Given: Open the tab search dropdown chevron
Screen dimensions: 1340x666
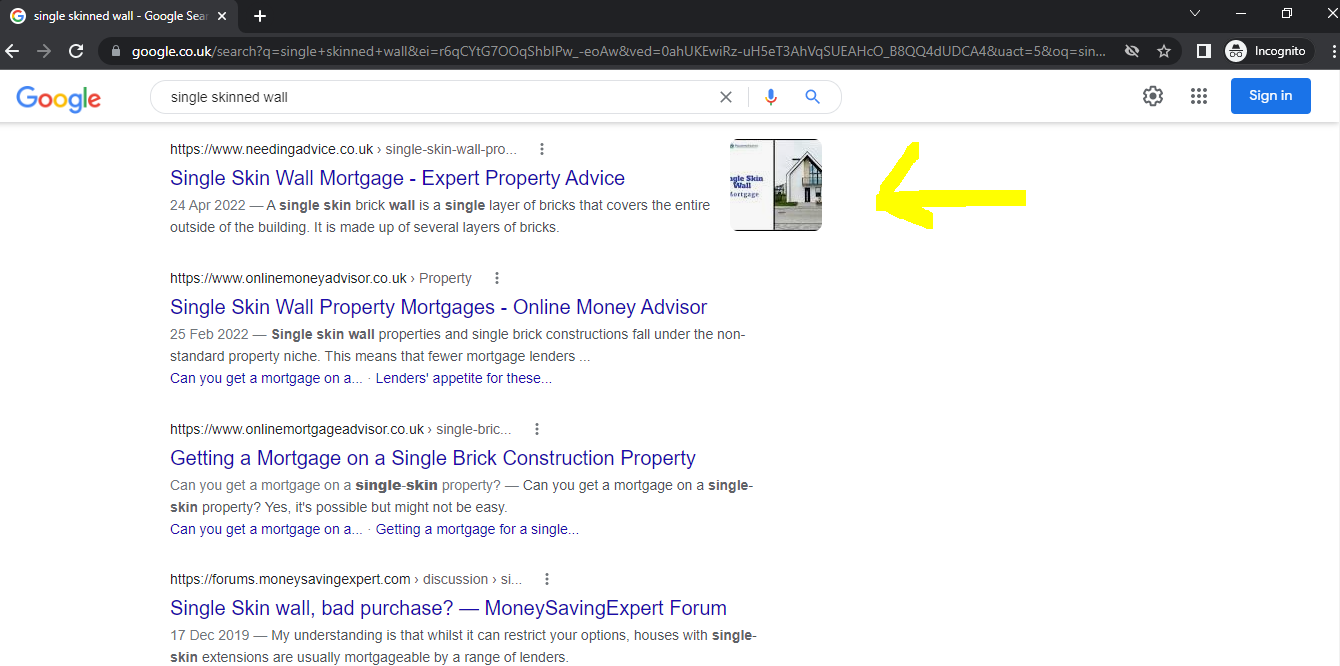Looking at the screenshot, I should point(1195,14).
